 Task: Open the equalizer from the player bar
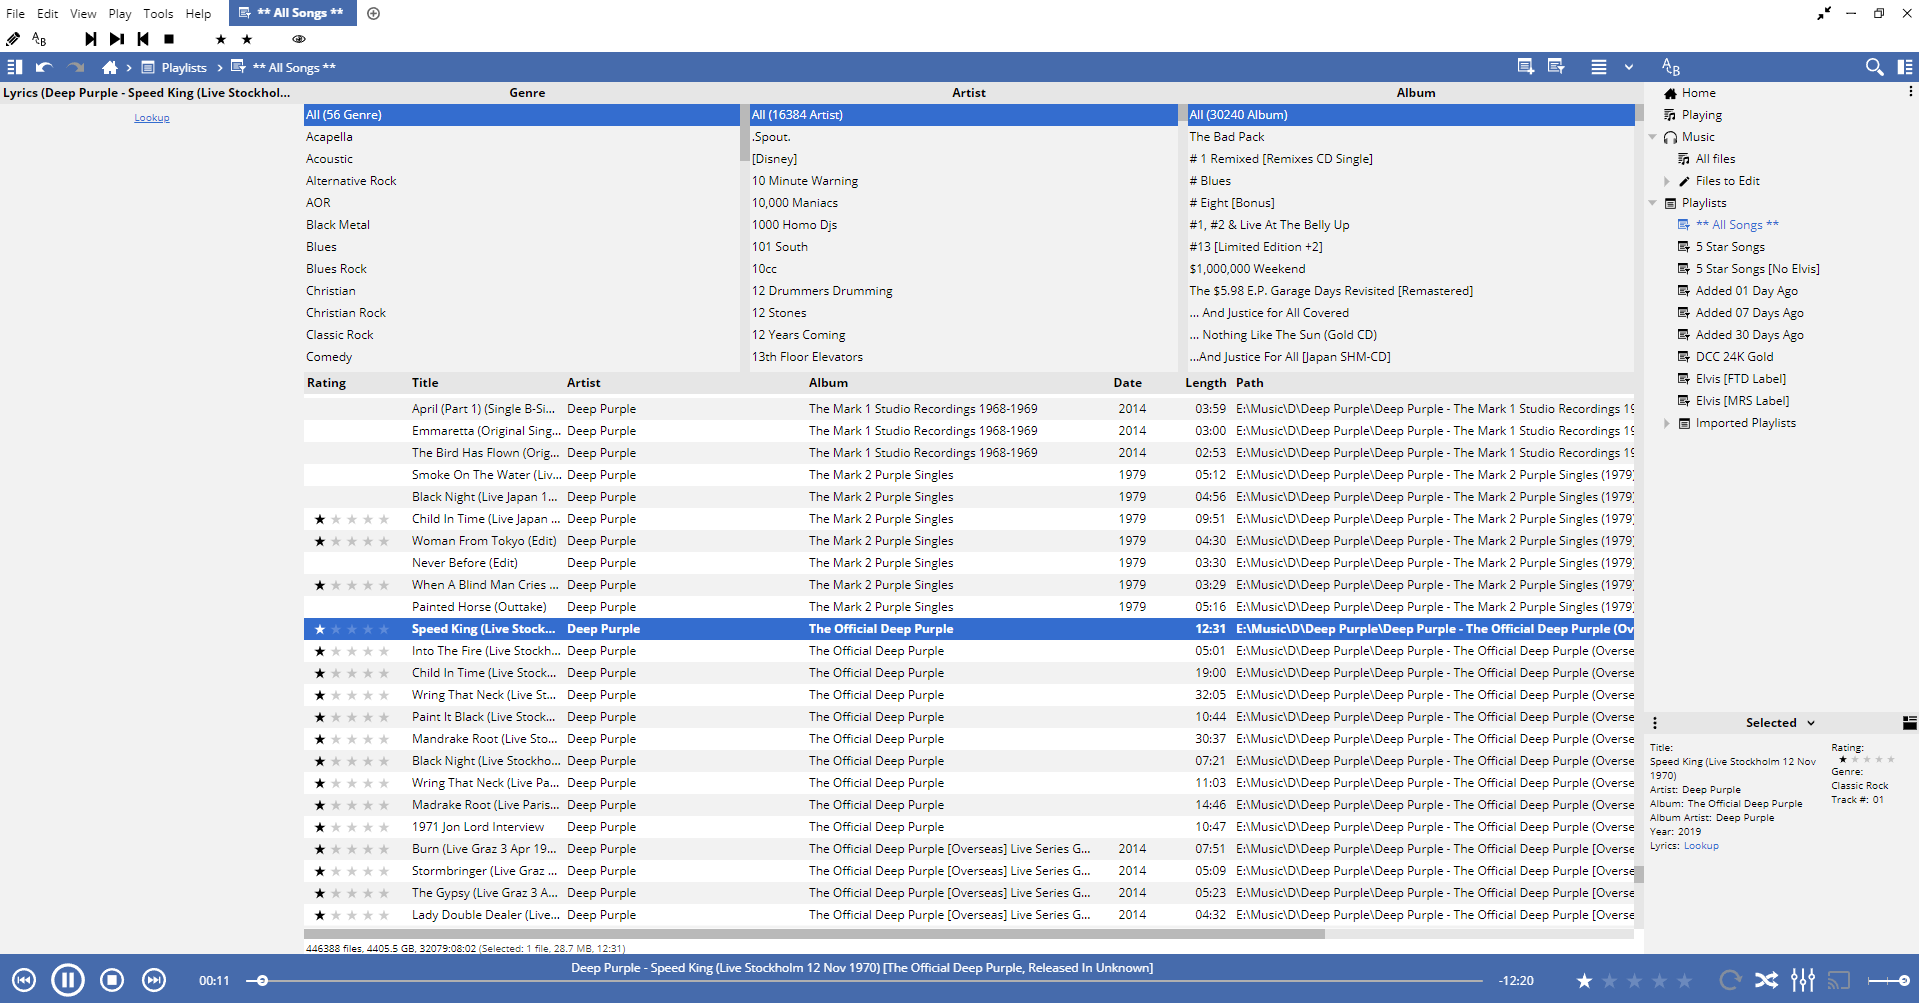1802,980
